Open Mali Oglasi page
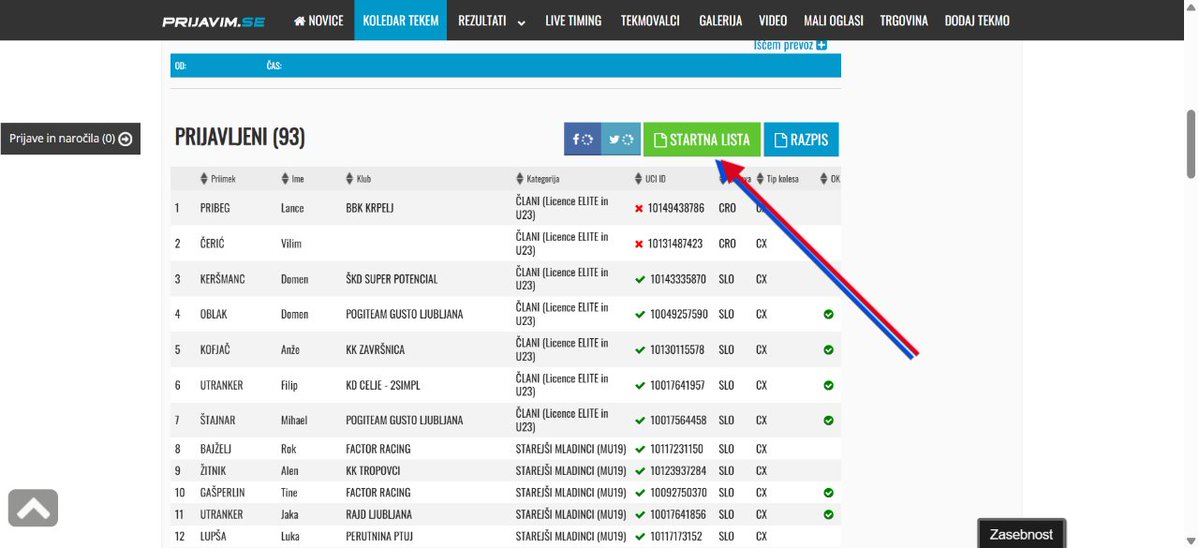Image resolution: width=1199 pixels, height=548 pixels. tap(833, 21)
